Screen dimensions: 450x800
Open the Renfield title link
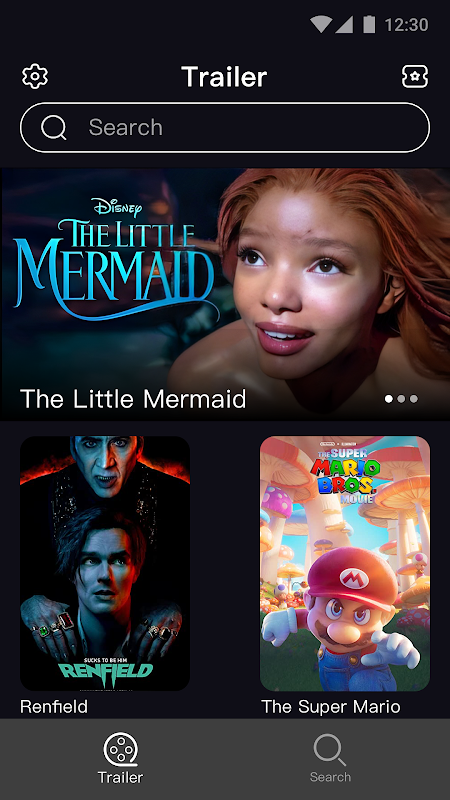pos(54,707)
